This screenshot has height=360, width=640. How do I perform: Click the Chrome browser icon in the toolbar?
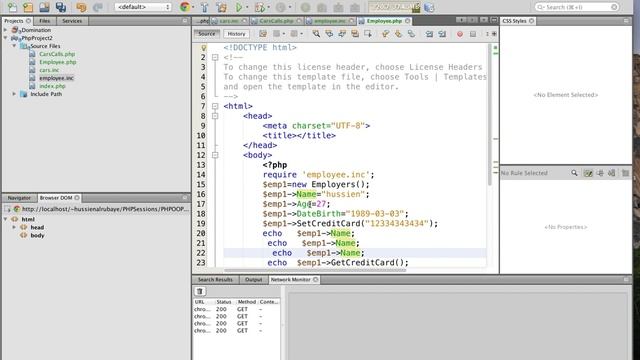point(184,7)
